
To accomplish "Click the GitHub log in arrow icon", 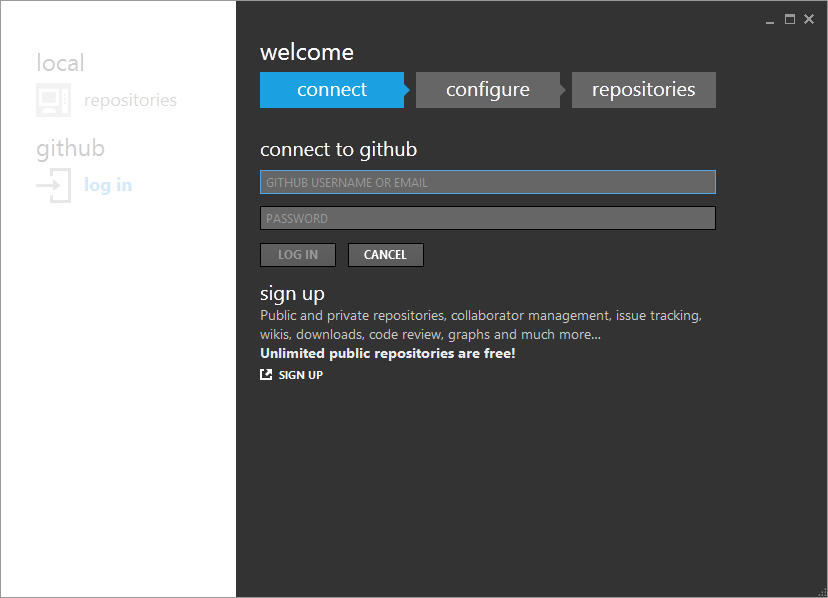I will (x=53, y=185).
